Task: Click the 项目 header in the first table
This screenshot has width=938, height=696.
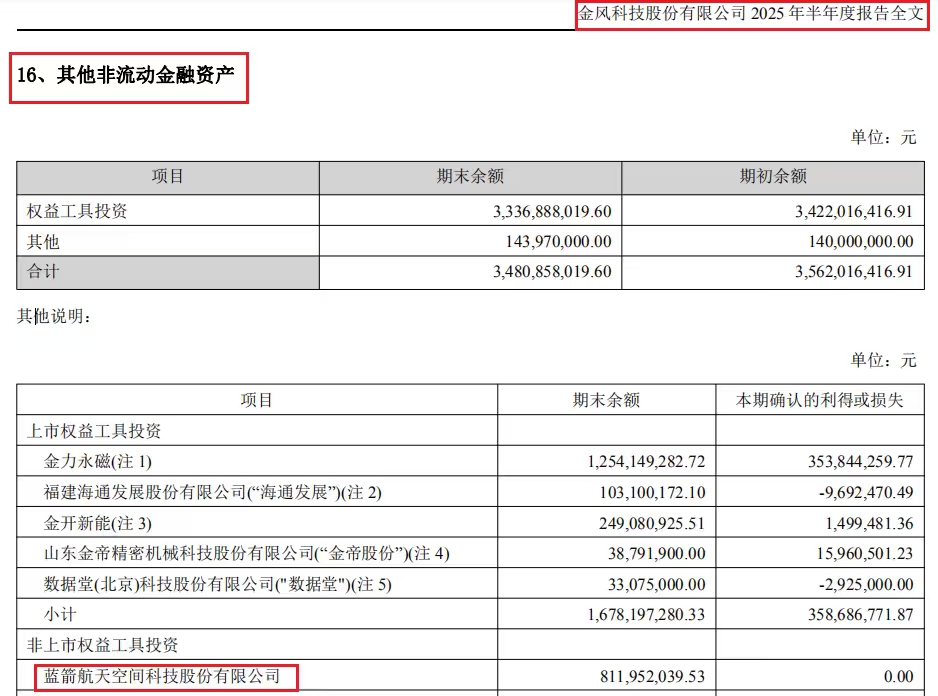Action: 168,177
